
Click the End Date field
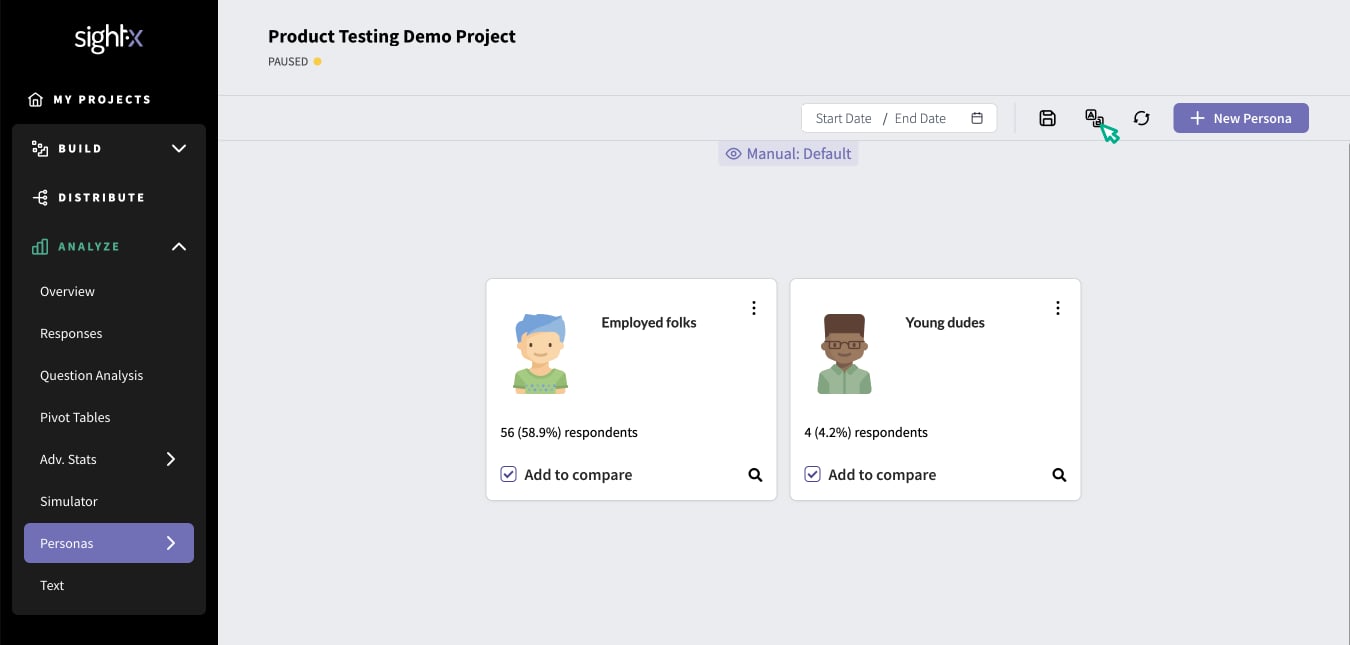pyautogui.click(x=920, y=118)
